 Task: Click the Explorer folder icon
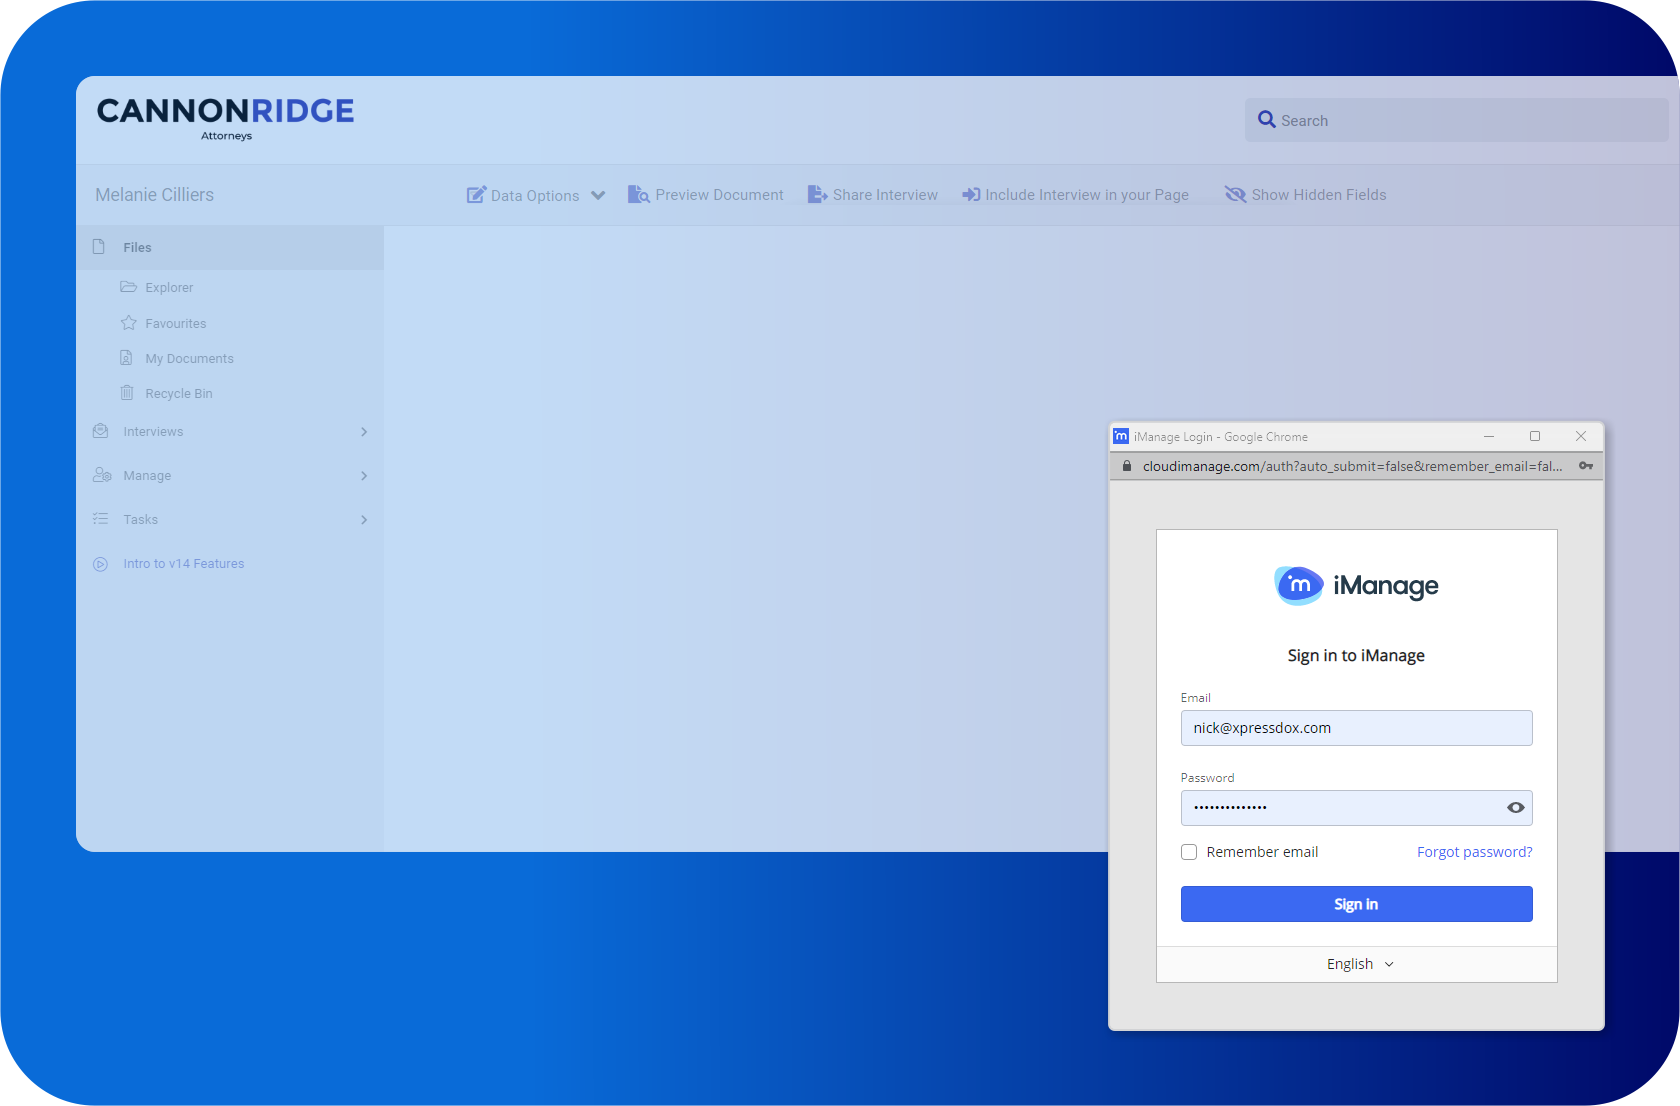[x=128, y=287]
